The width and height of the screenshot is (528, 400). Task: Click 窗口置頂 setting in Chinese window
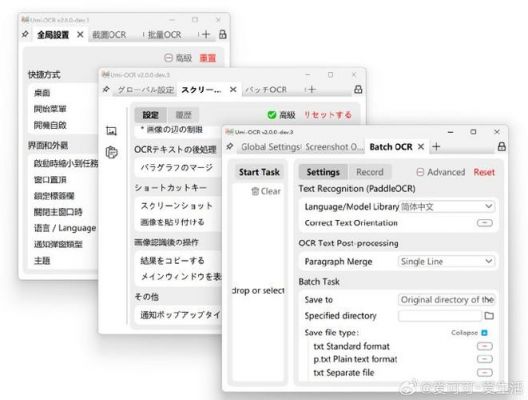click(x=50, y=179)
